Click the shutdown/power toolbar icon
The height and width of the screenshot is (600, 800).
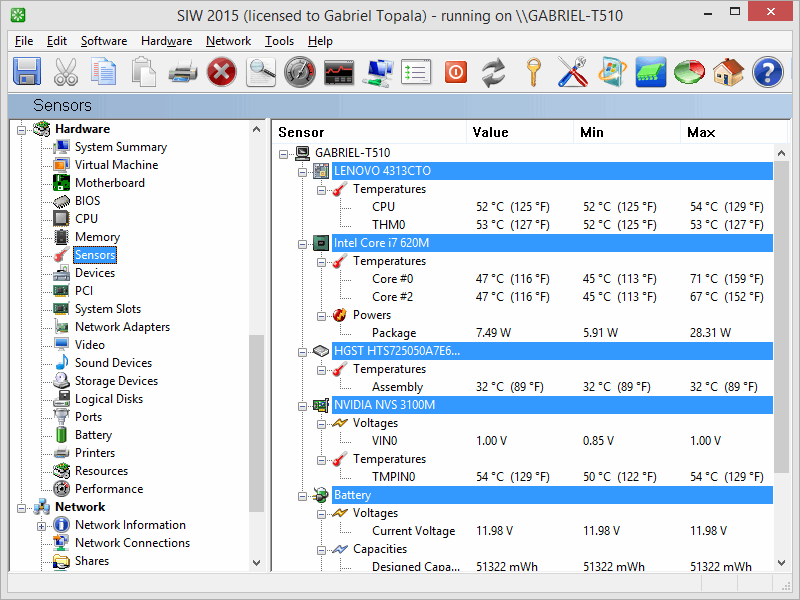pos(455,72)
